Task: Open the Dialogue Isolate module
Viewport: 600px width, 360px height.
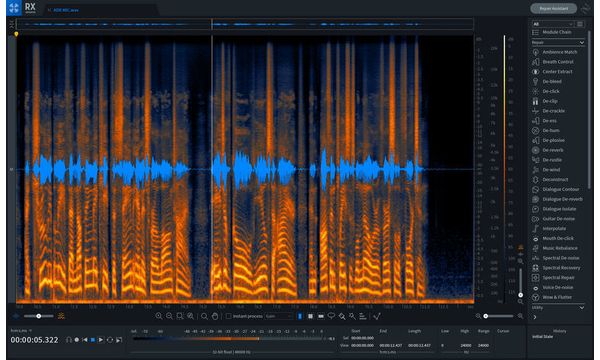Action: 554,209
